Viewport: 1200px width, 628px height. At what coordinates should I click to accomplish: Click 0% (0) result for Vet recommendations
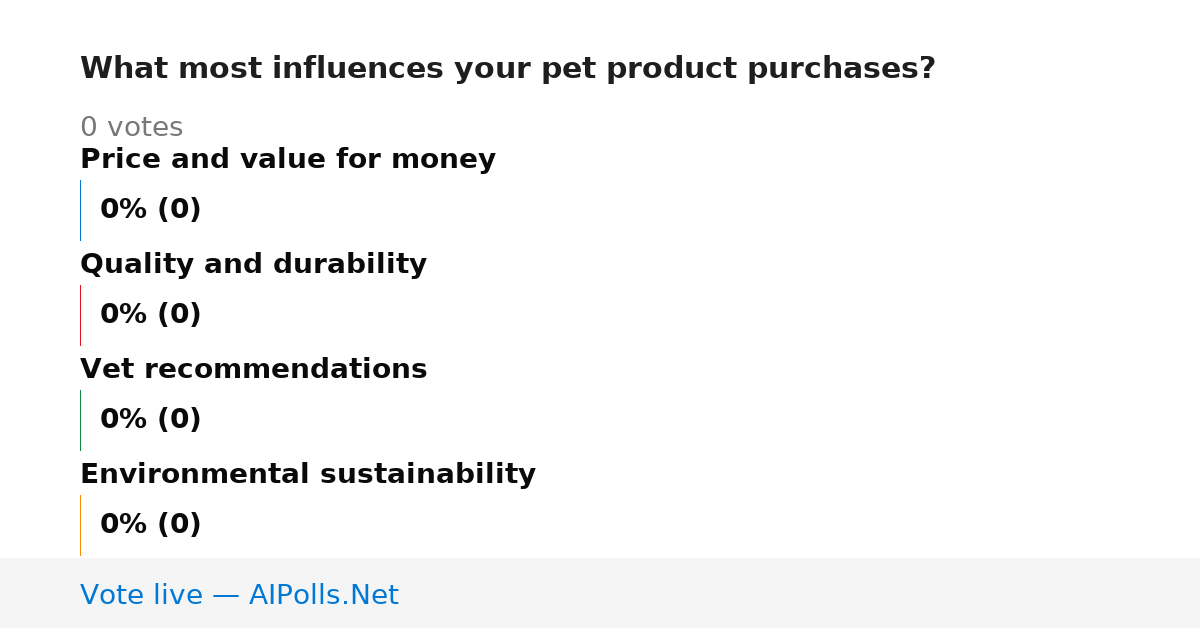[x=151, y=420]
